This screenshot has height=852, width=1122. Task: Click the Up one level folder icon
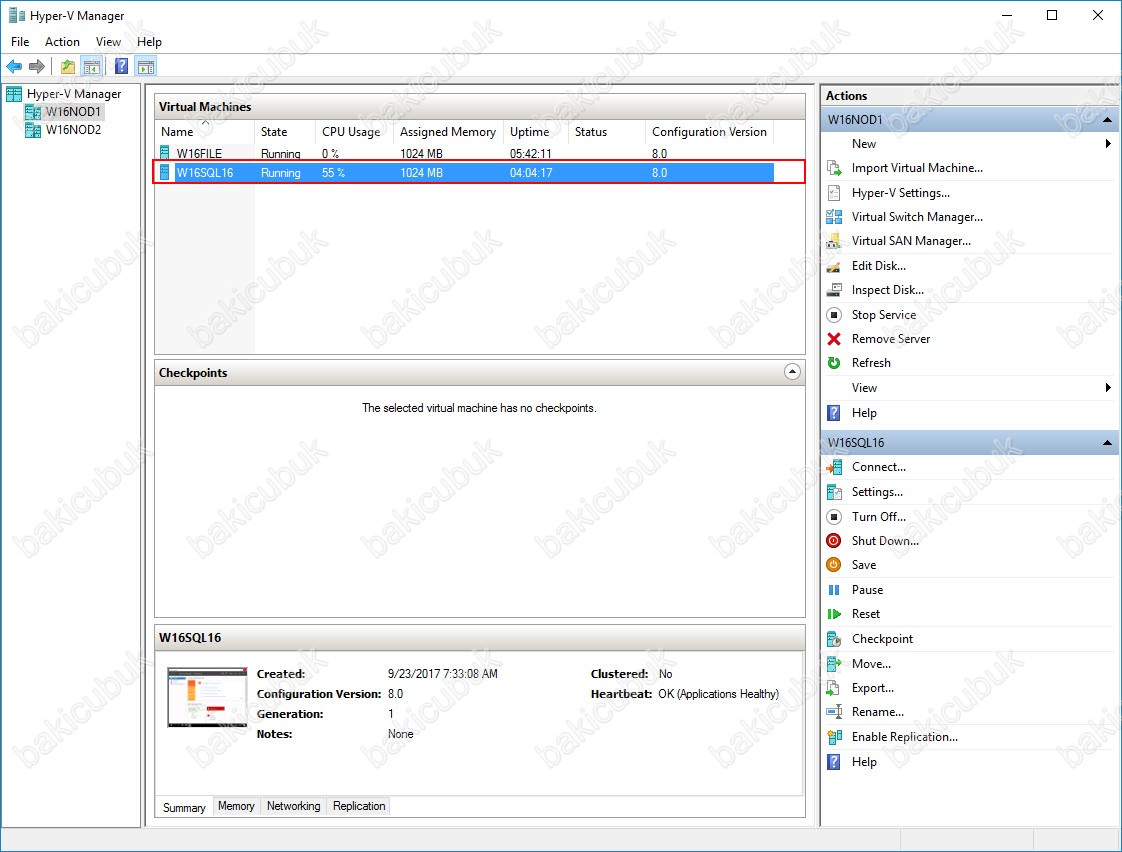pyautogui.click(x=68, y=67)
